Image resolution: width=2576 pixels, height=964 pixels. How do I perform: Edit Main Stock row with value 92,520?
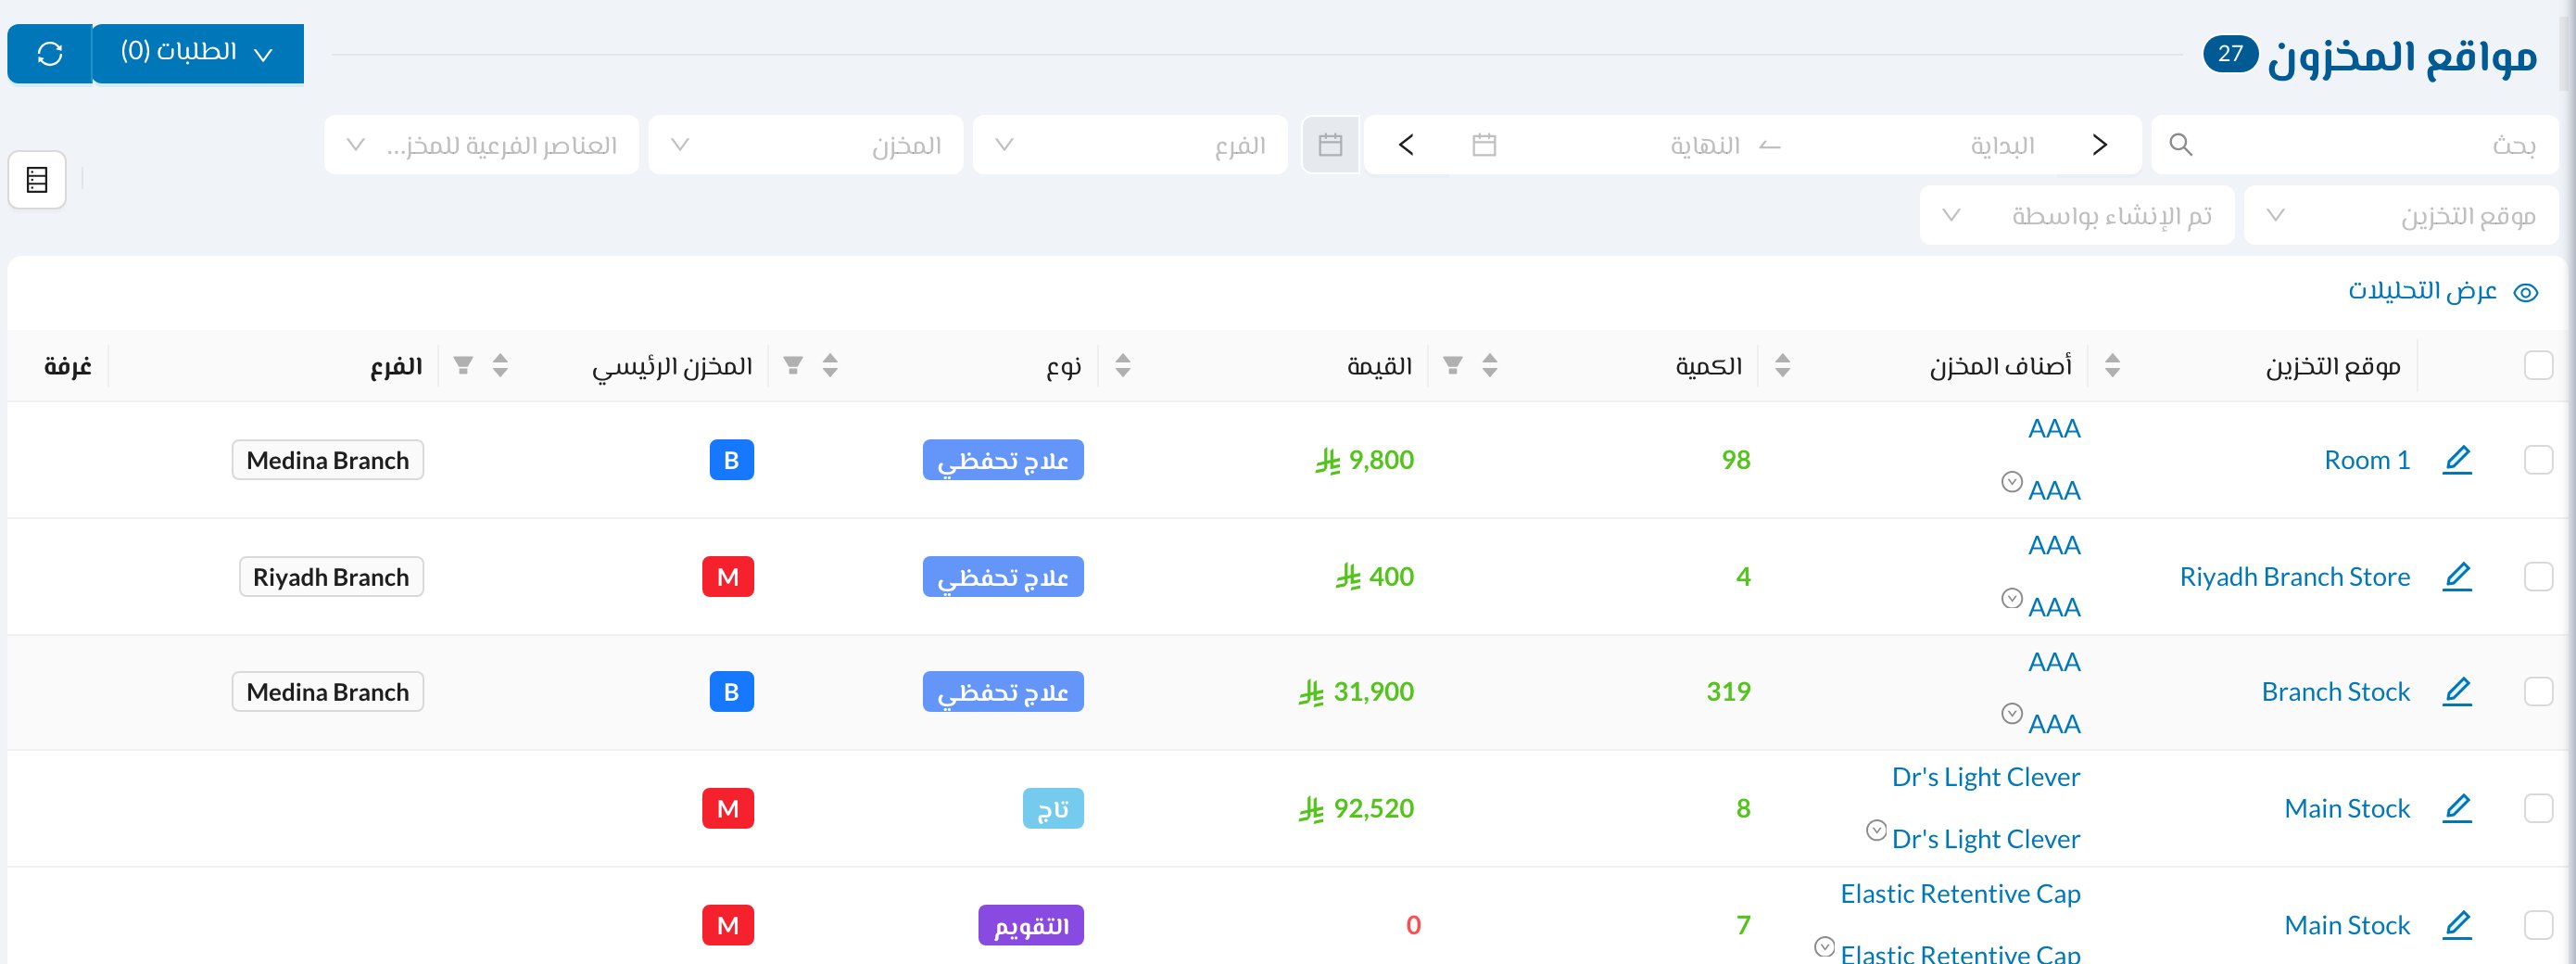coord(2457,808)
